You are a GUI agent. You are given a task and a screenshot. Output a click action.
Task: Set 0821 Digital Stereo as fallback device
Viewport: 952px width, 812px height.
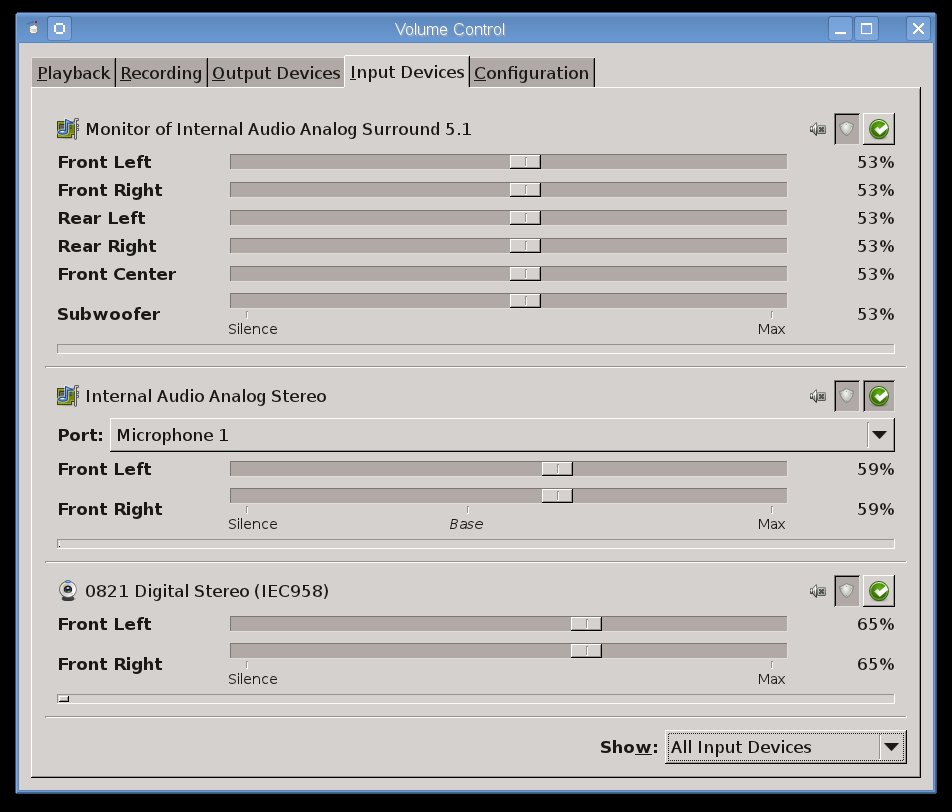point(879,591)
